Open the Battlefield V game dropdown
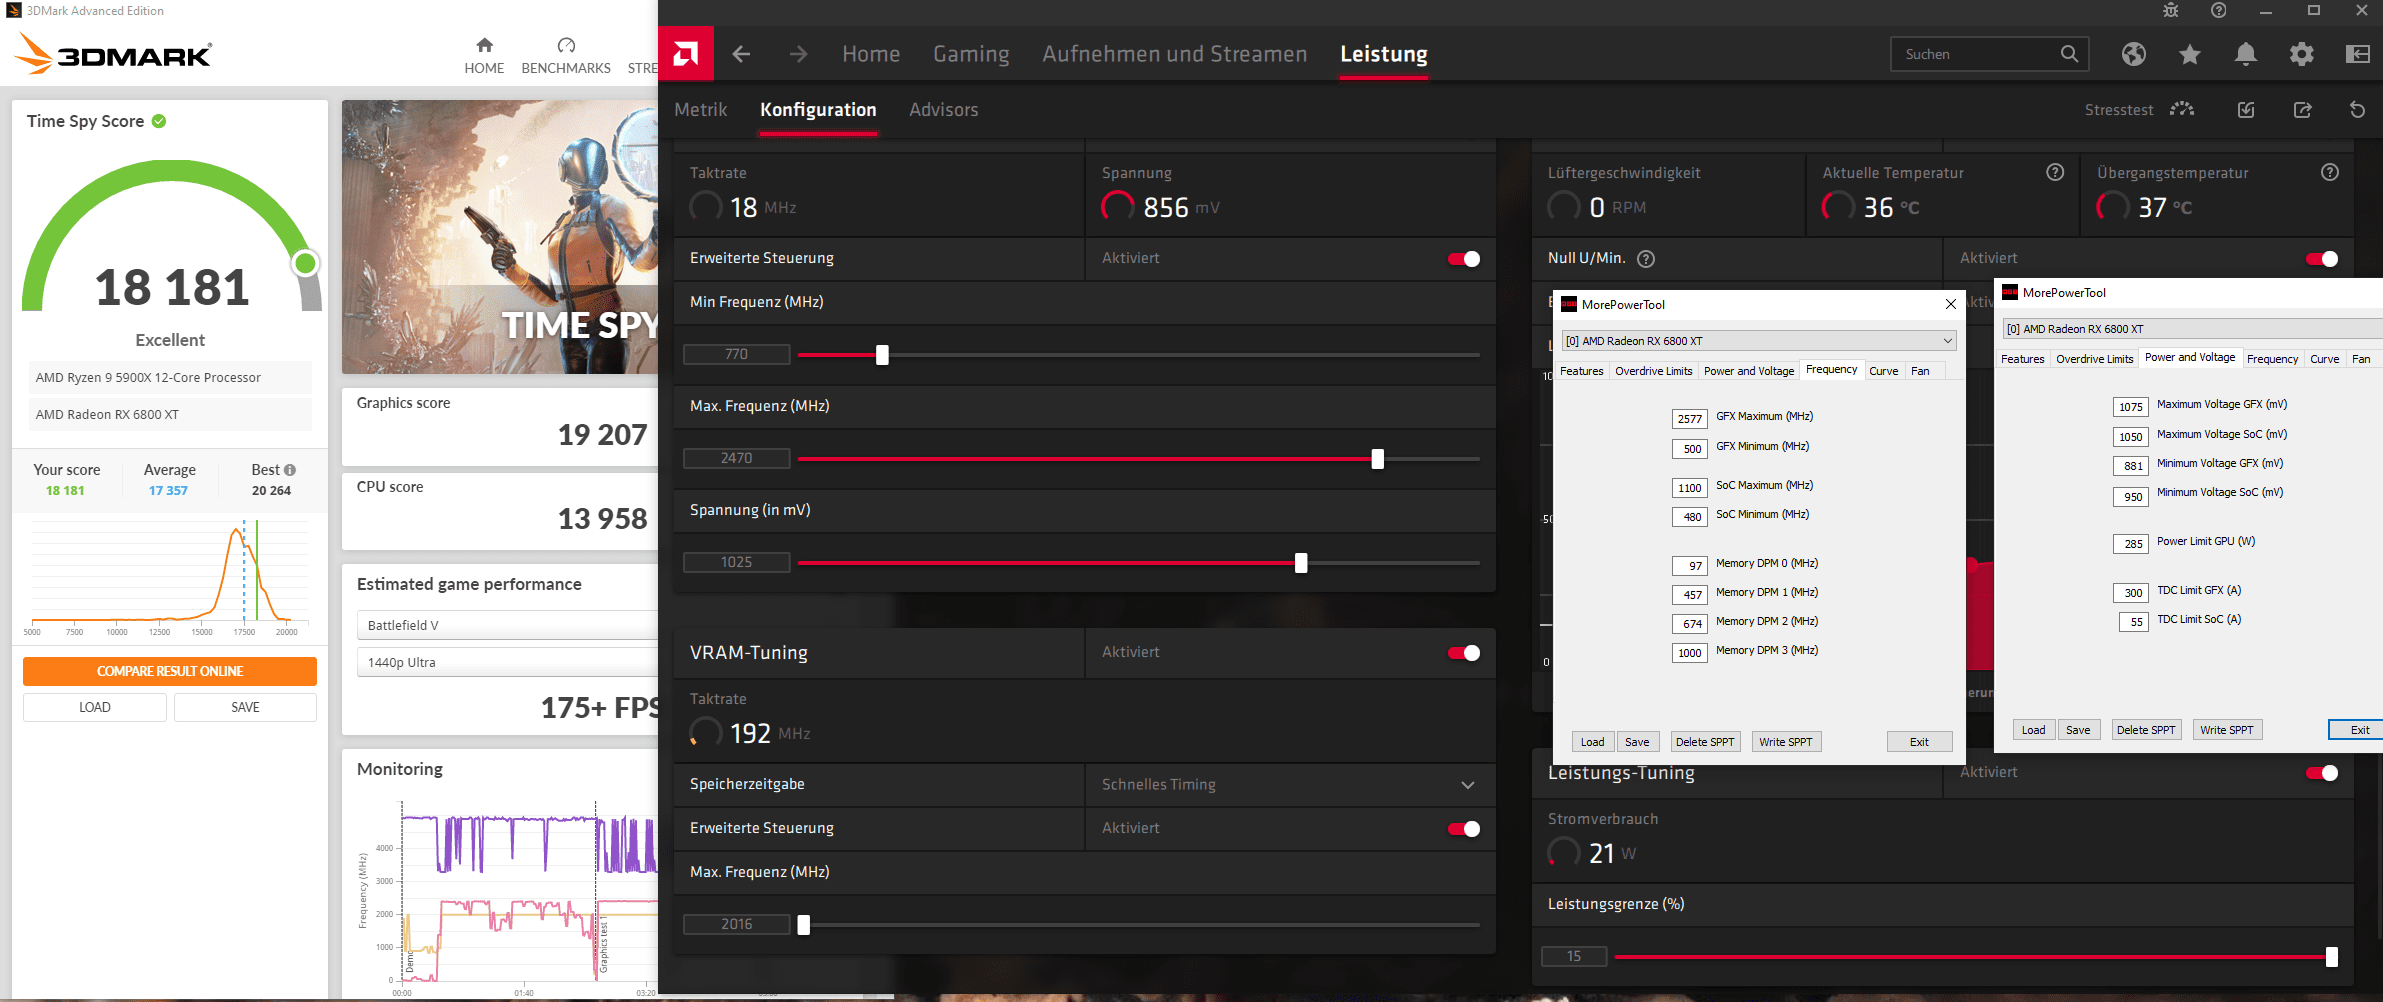Image resolution: width=2383 pixels, height=1002 pixels. point(507,625)
